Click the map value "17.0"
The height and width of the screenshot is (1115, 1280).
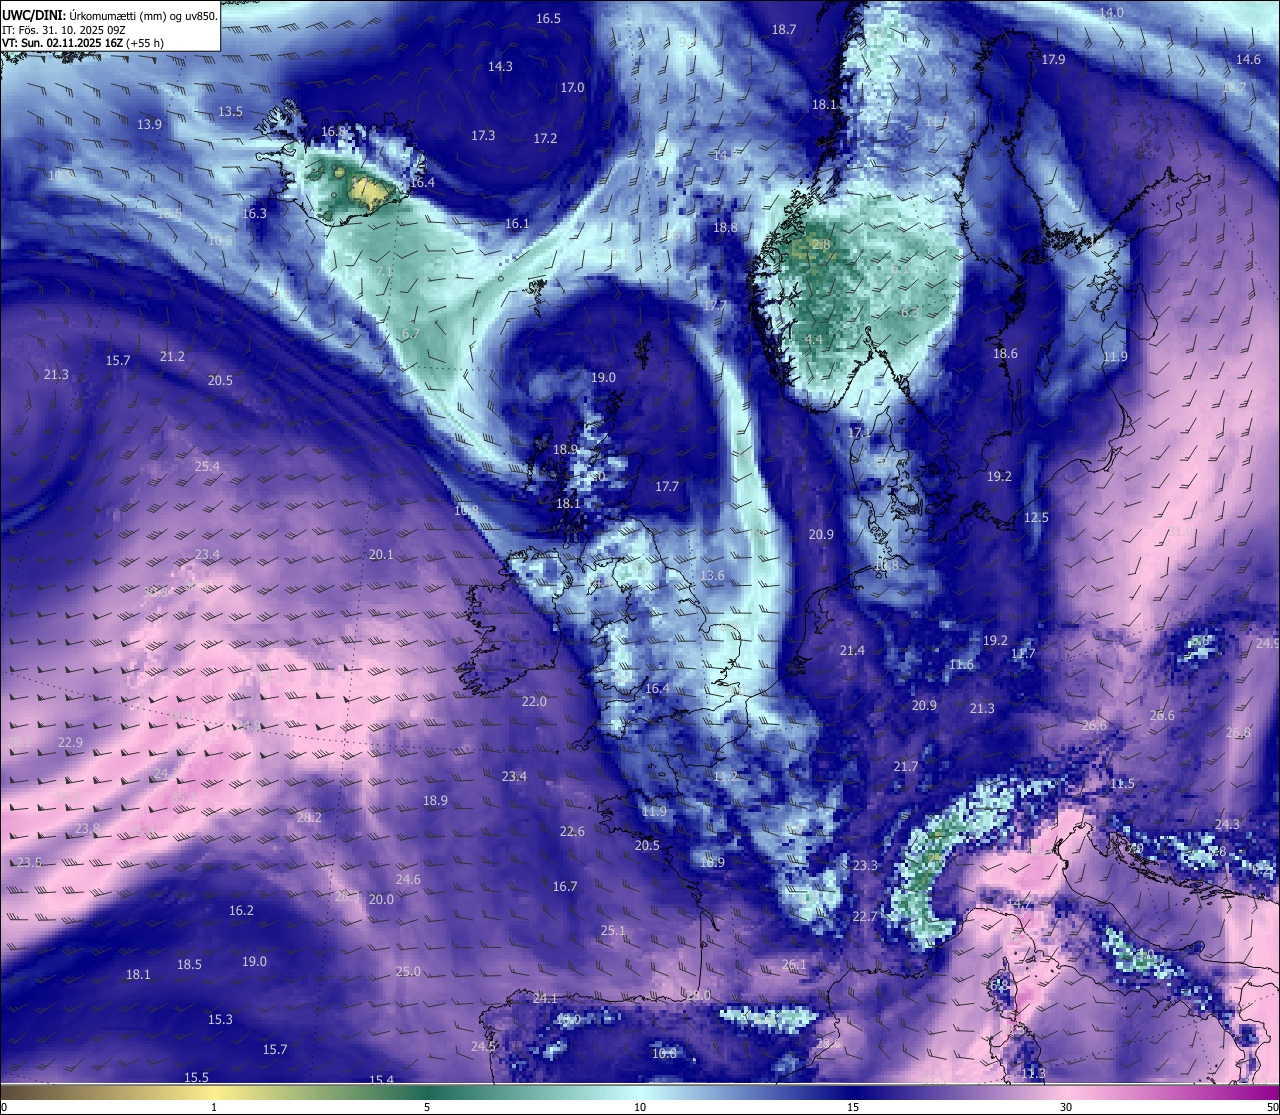coord(572,88)
